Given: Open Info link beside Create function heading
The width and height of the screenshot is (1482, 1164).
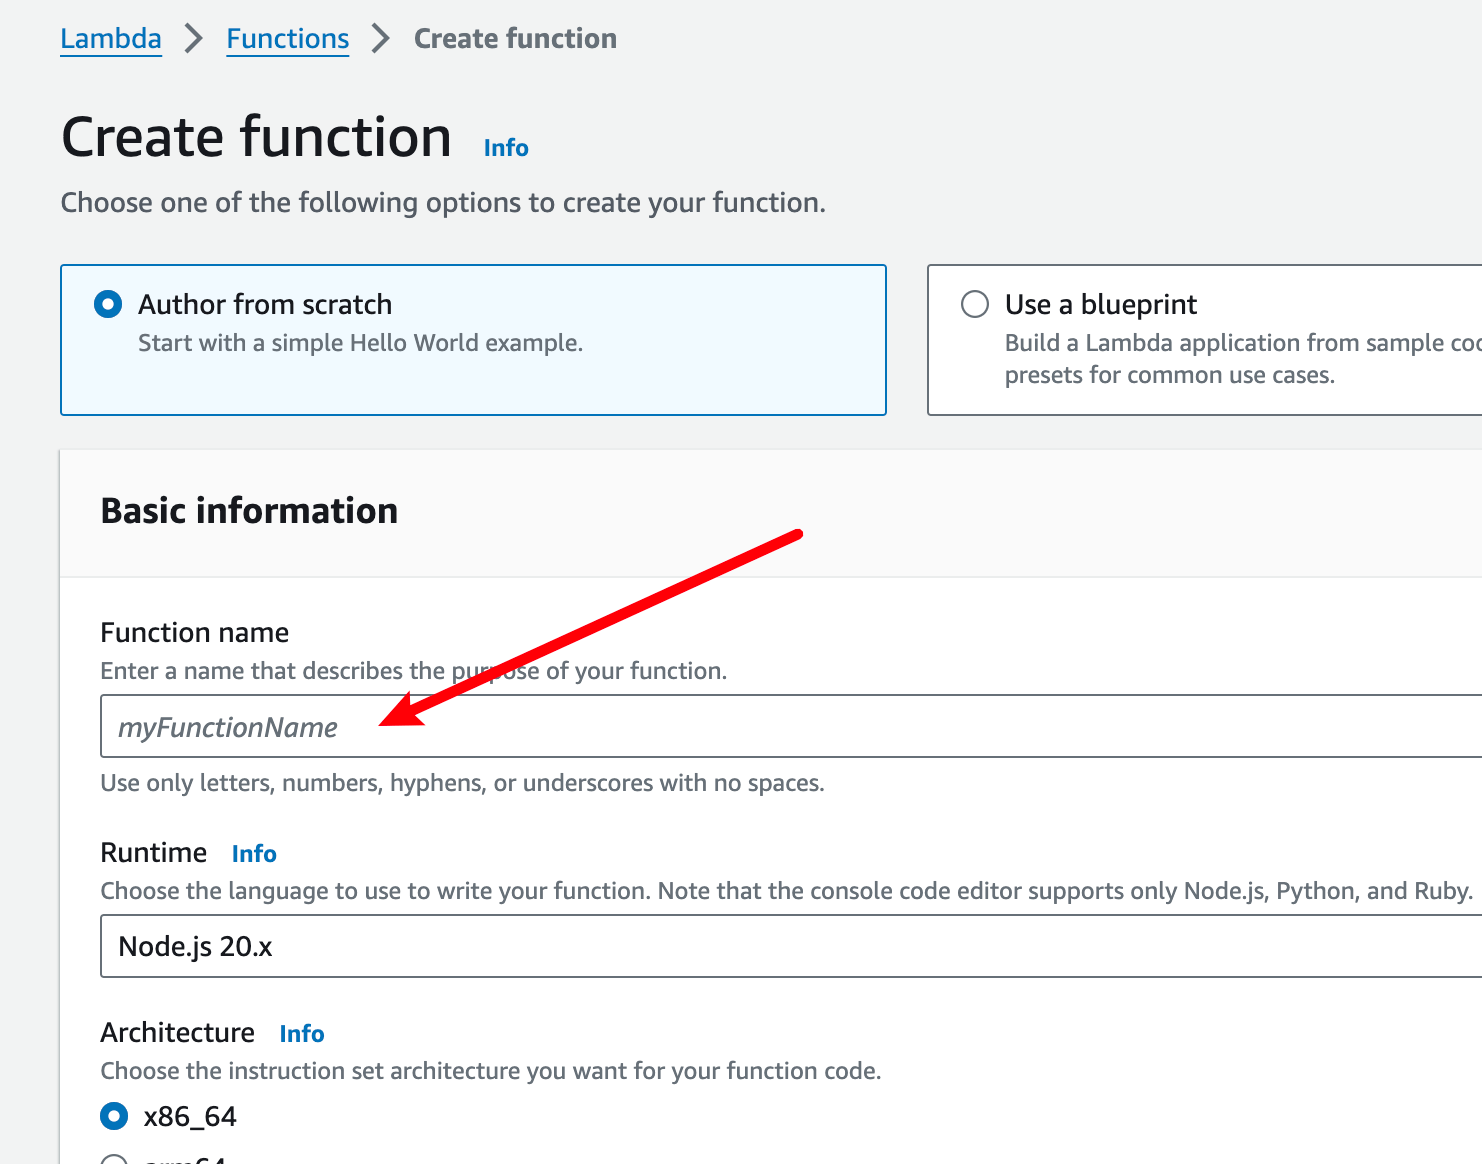Looking at the screenshot, I should tap(506, 148).
